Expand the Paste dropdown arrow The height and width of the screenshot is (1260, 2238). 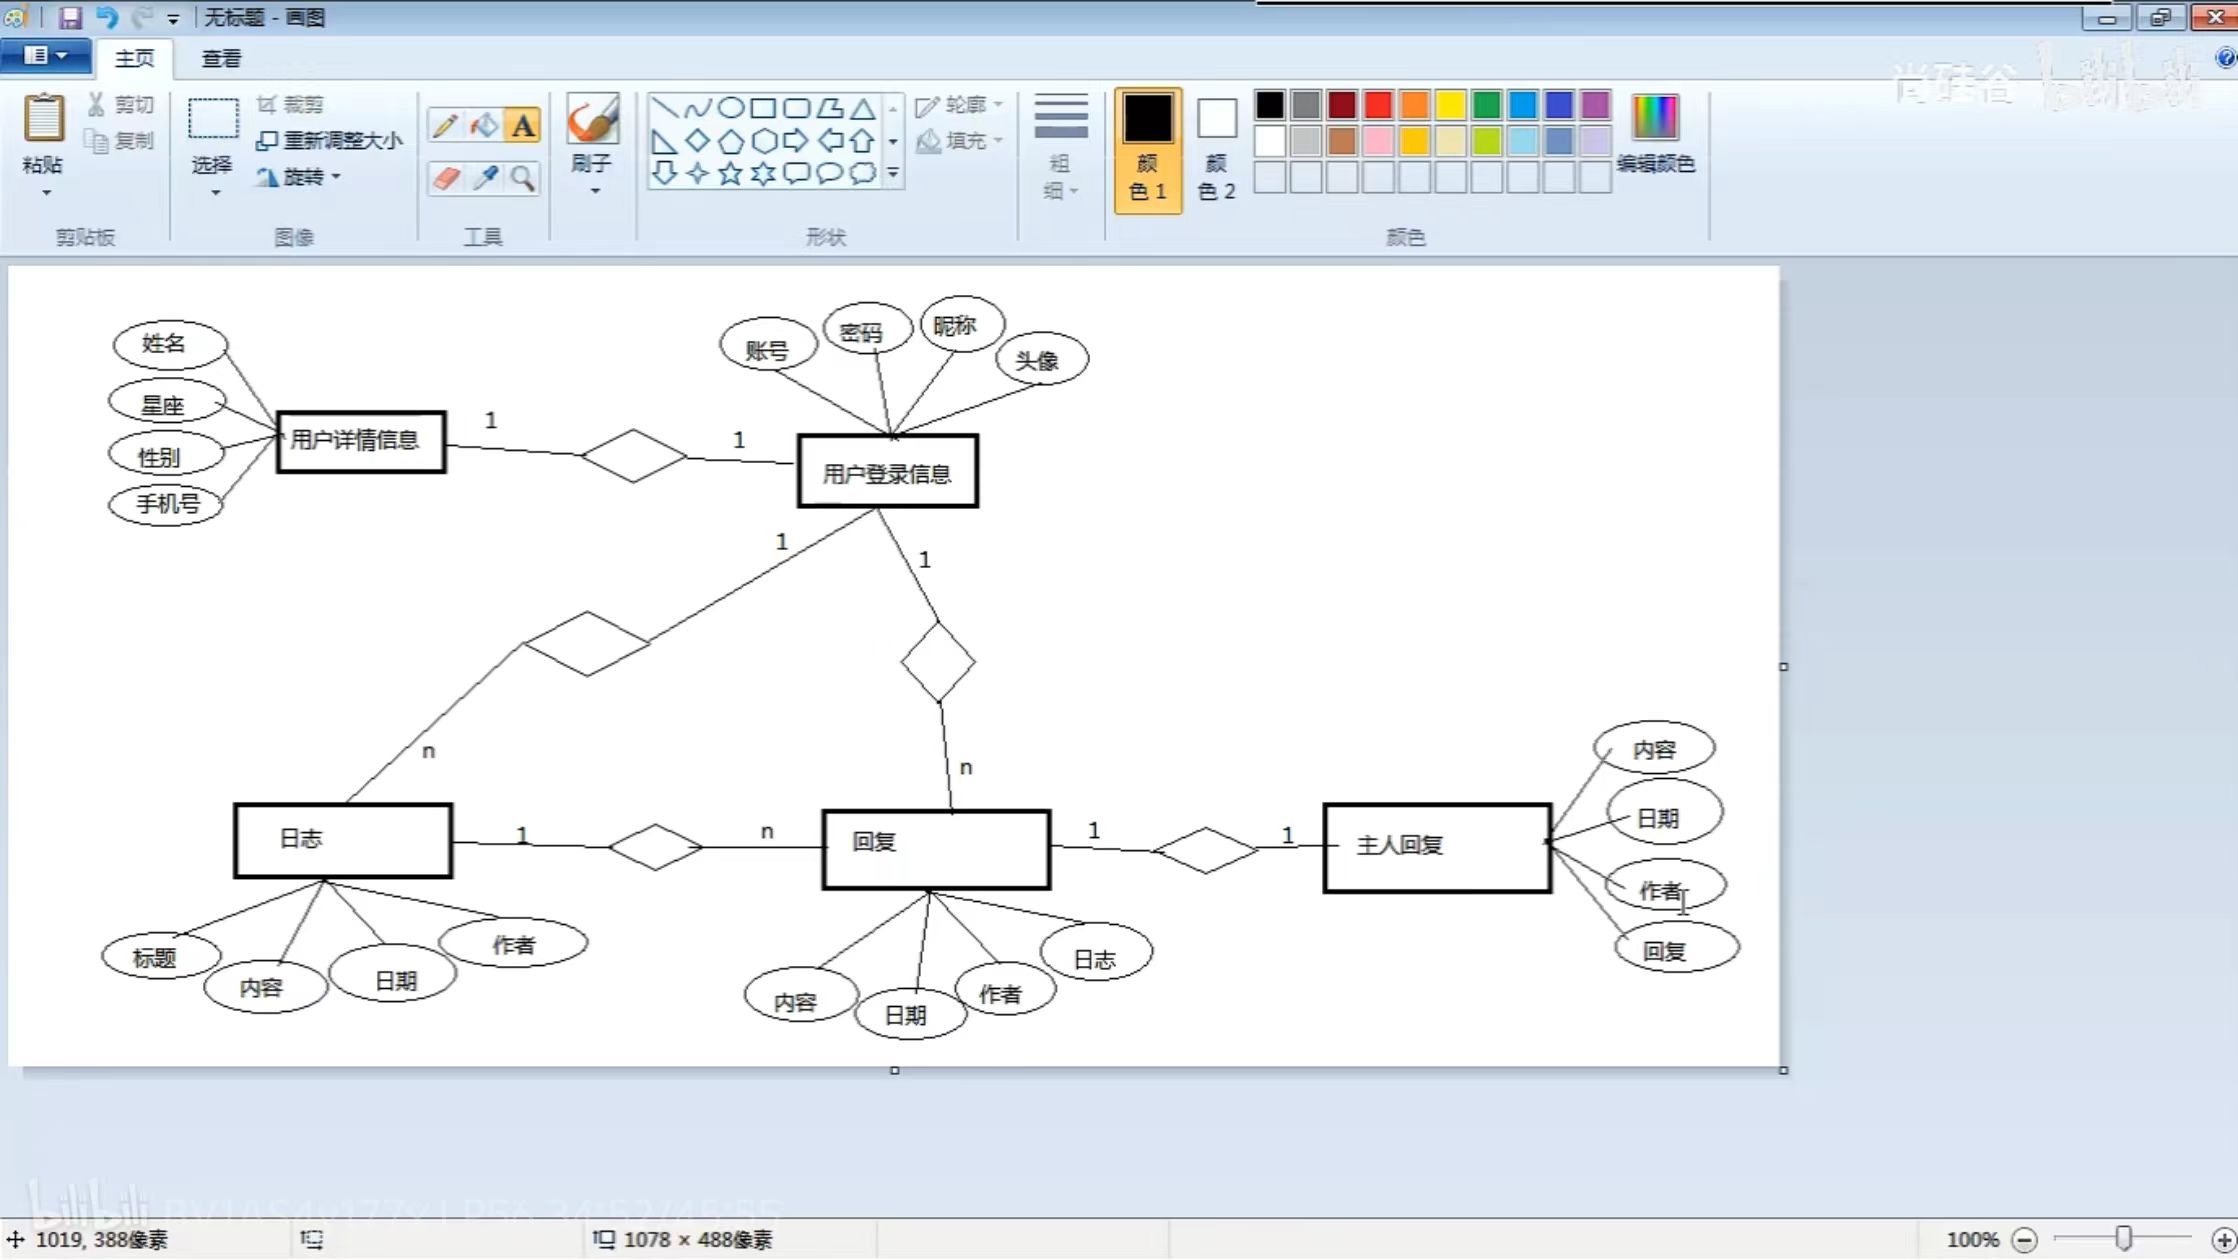[x=46, y=192]
